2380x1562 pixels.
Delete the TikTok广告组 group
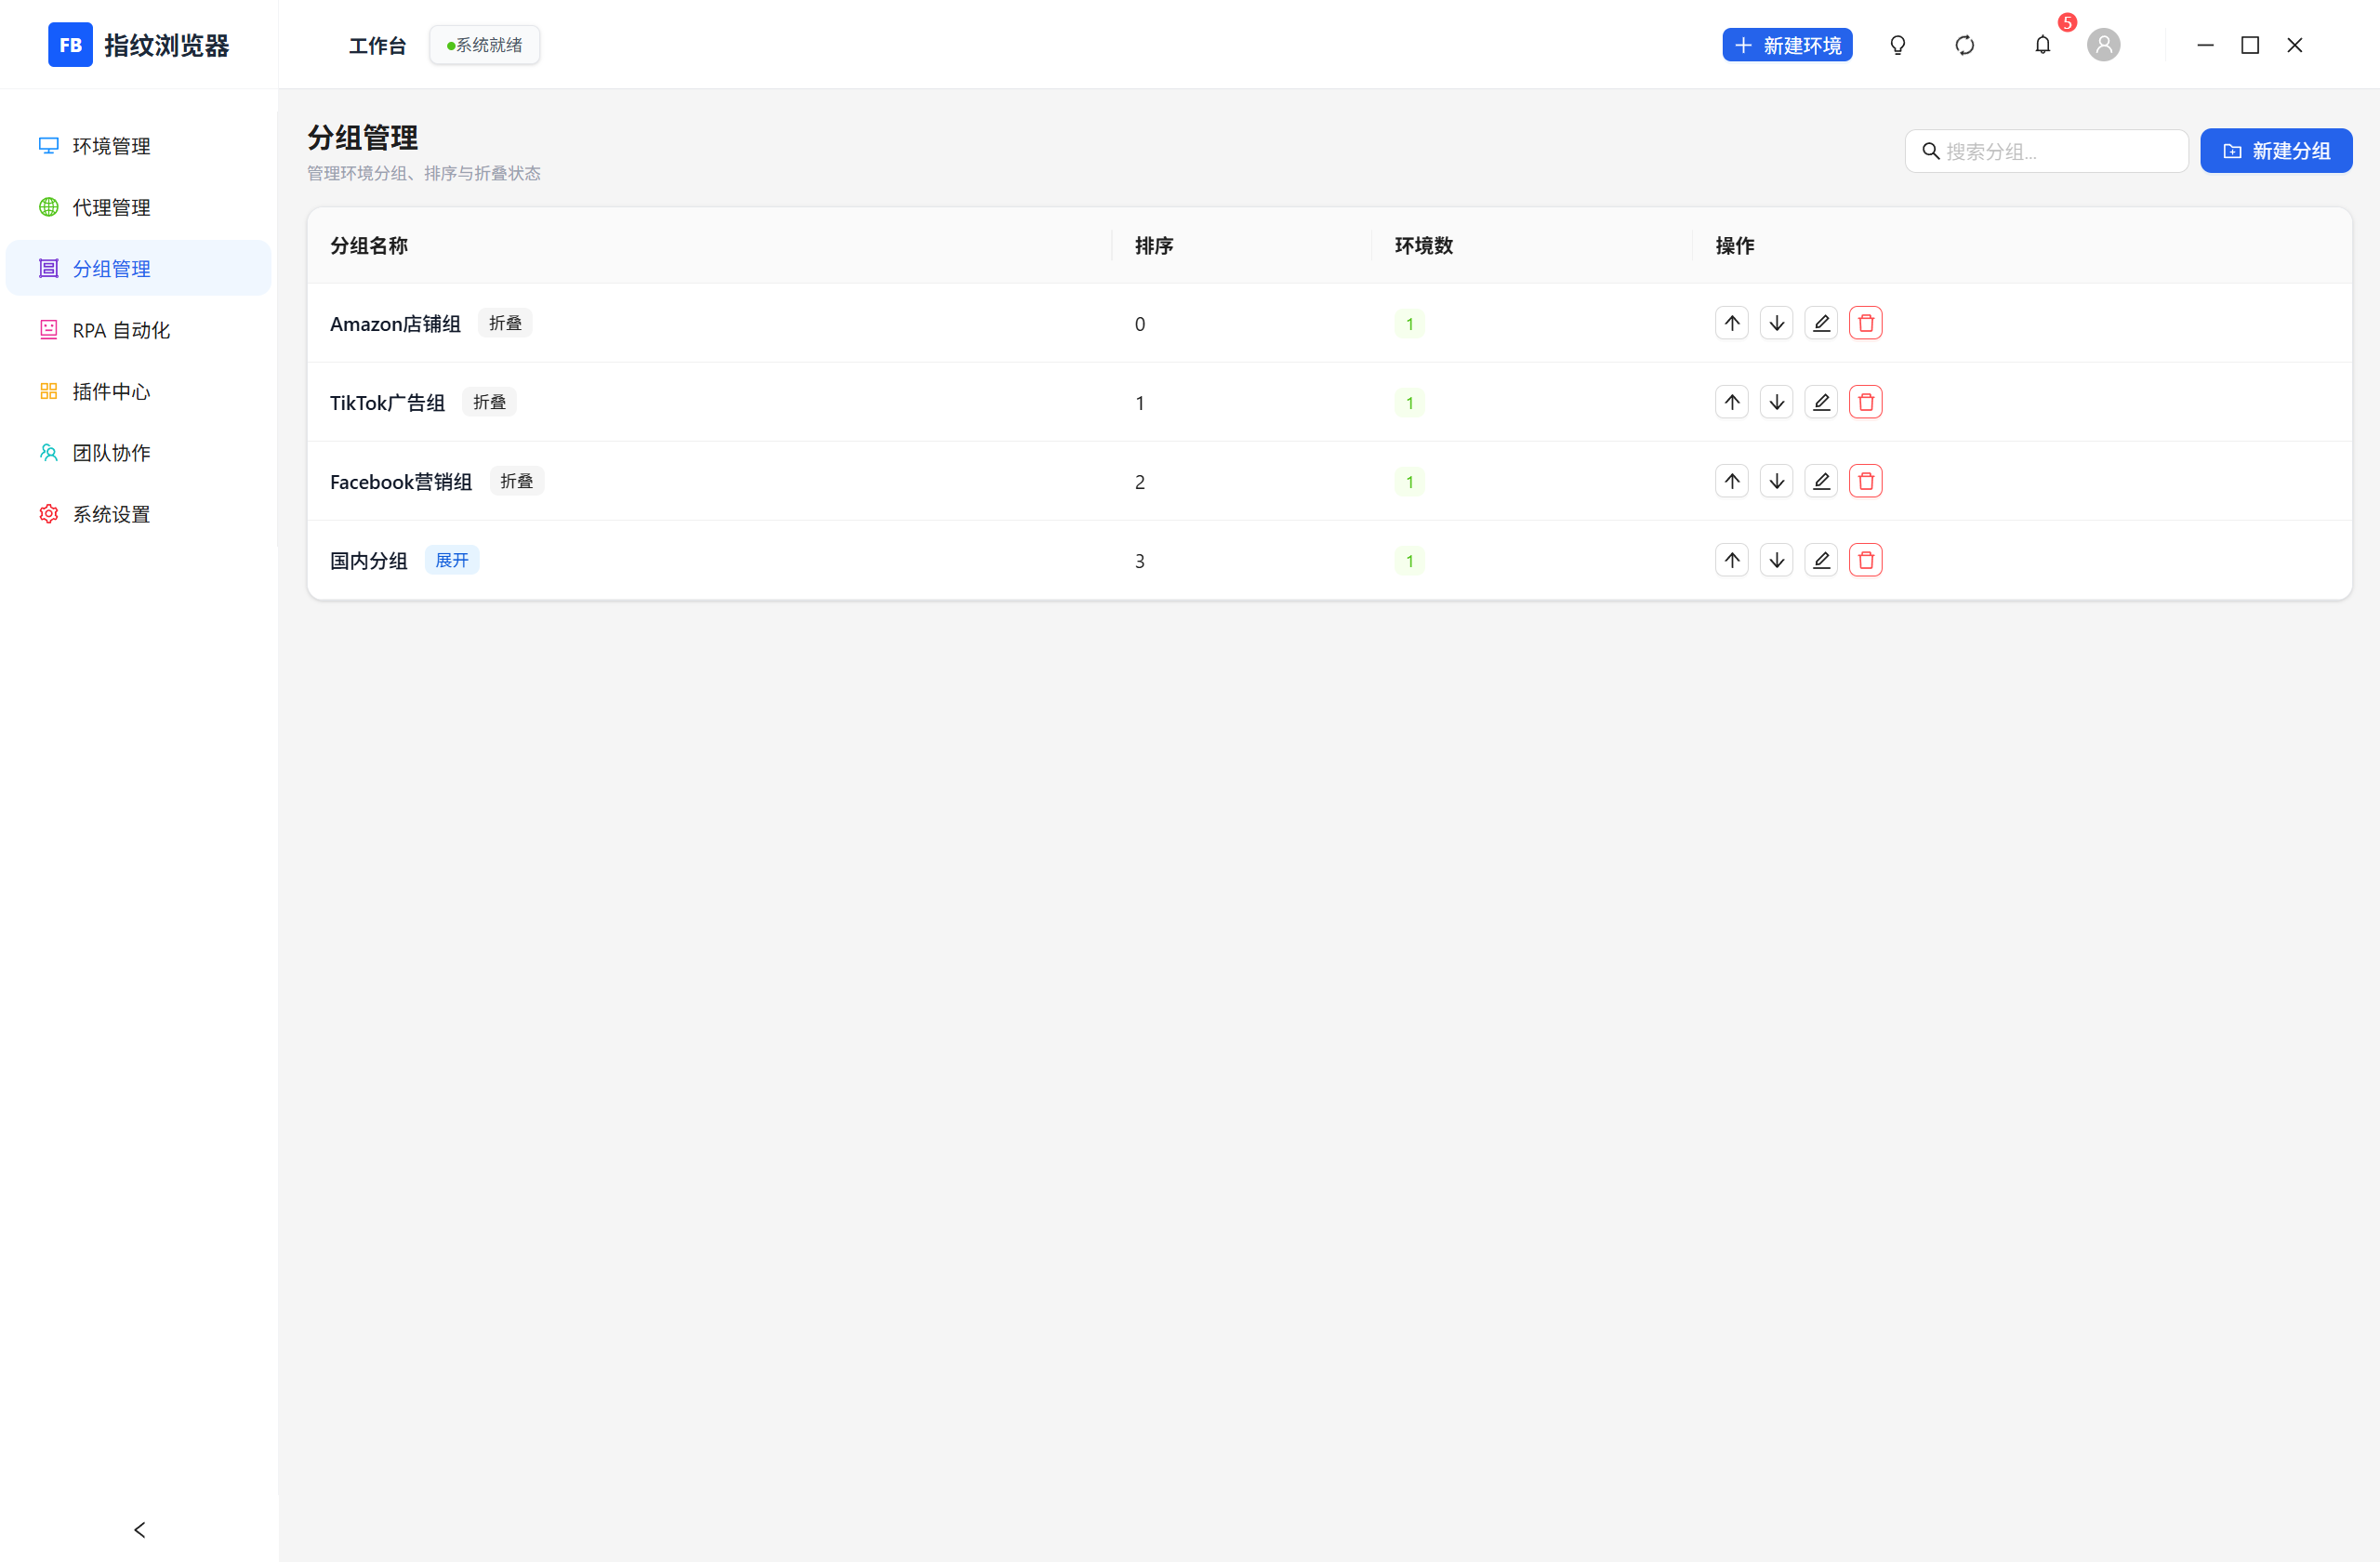pos(1866,402)
